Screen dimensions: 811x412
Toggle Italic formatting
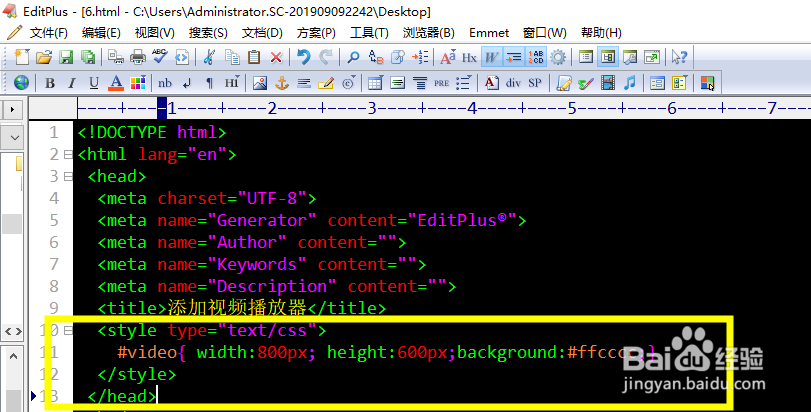[72, 82]
